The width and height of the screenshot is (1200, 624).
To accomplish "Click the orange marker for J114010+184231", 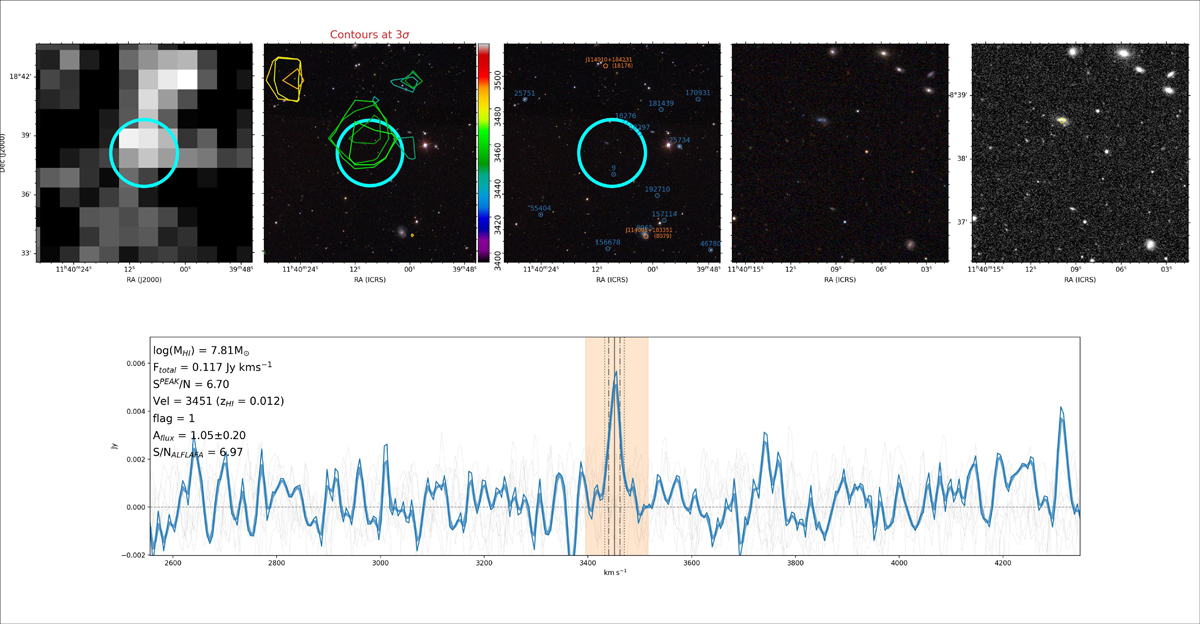I will click(605, 66).
